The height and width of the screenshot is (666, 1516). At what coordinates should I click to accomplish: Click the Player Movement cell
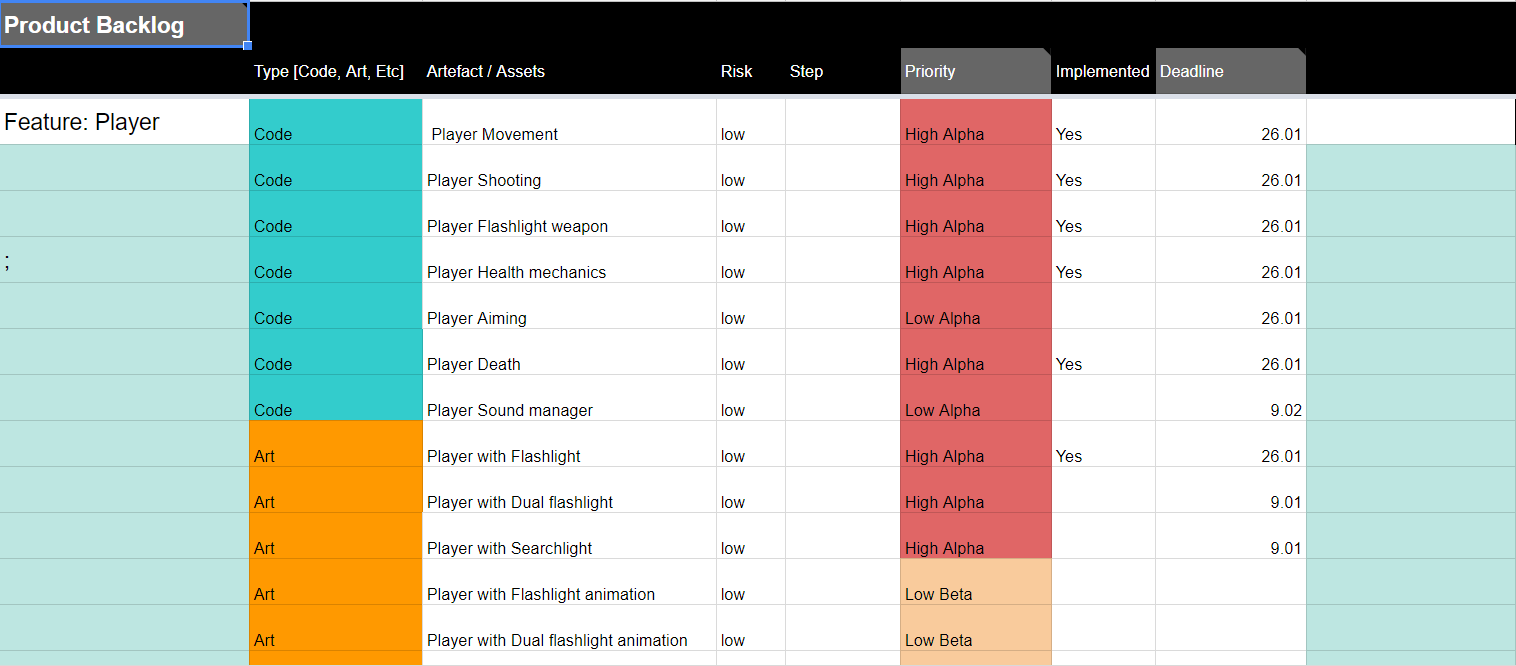coord(570,134)
